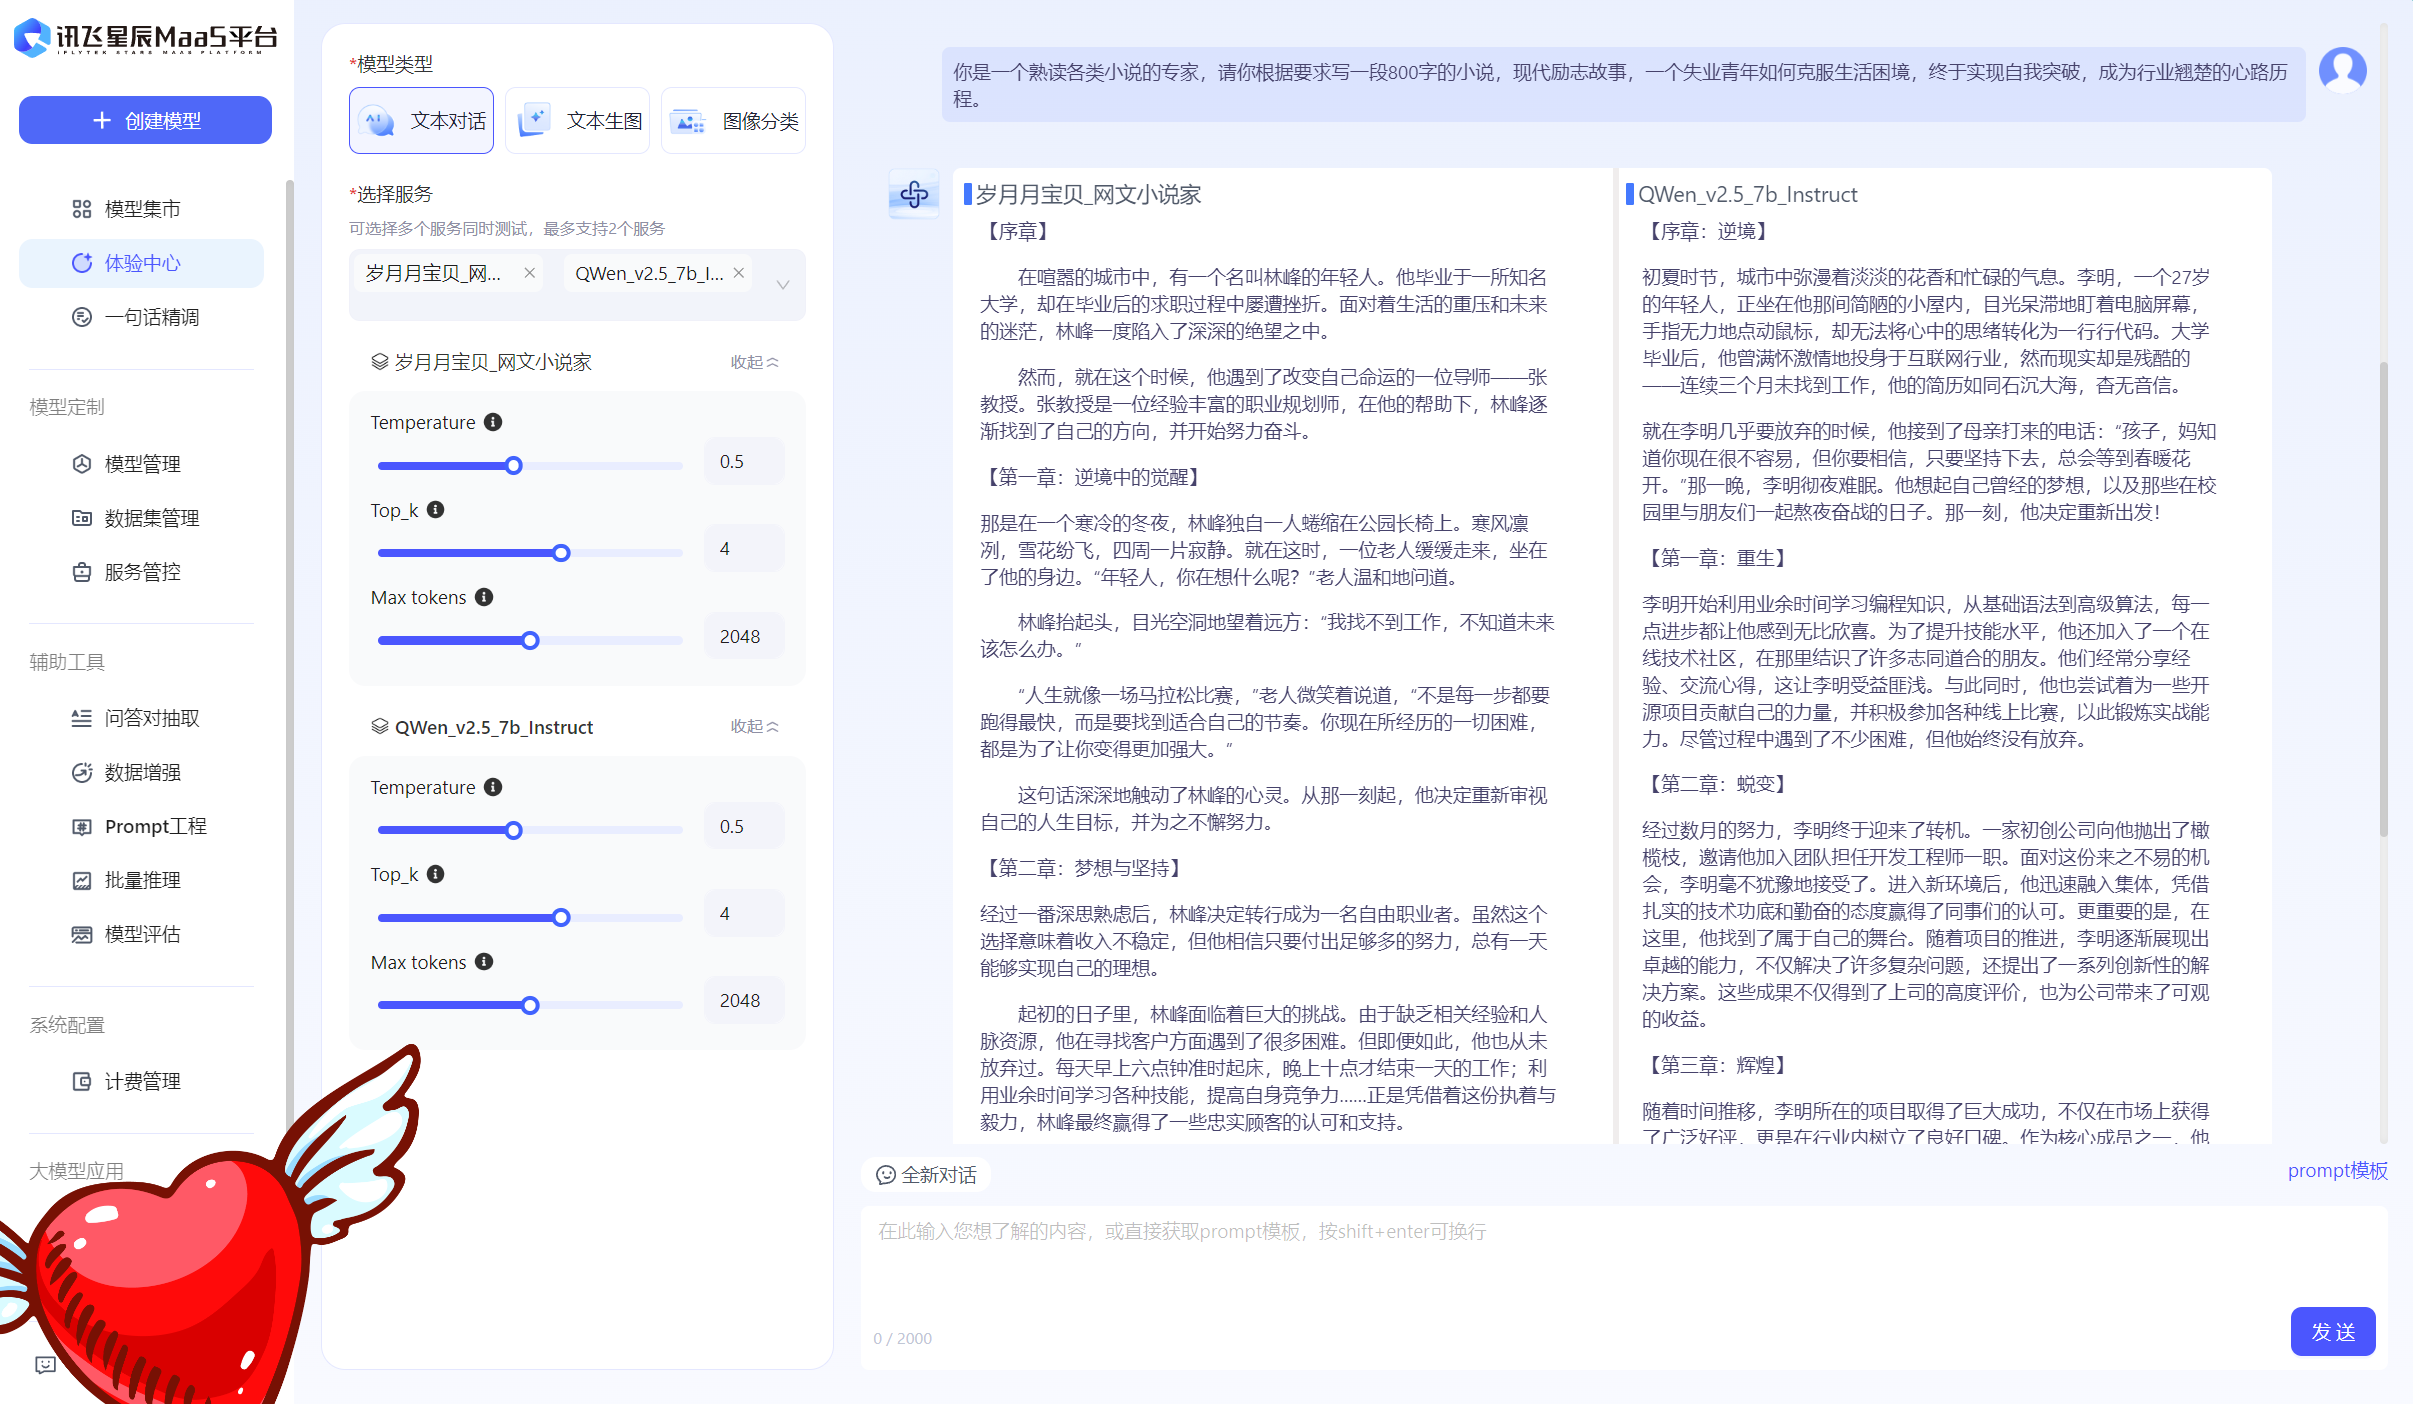Screen dimensions: 2413x1404
Task: Click the 岁月月宝贝 Top_k value field 4
Action: (x=744, y=549)
